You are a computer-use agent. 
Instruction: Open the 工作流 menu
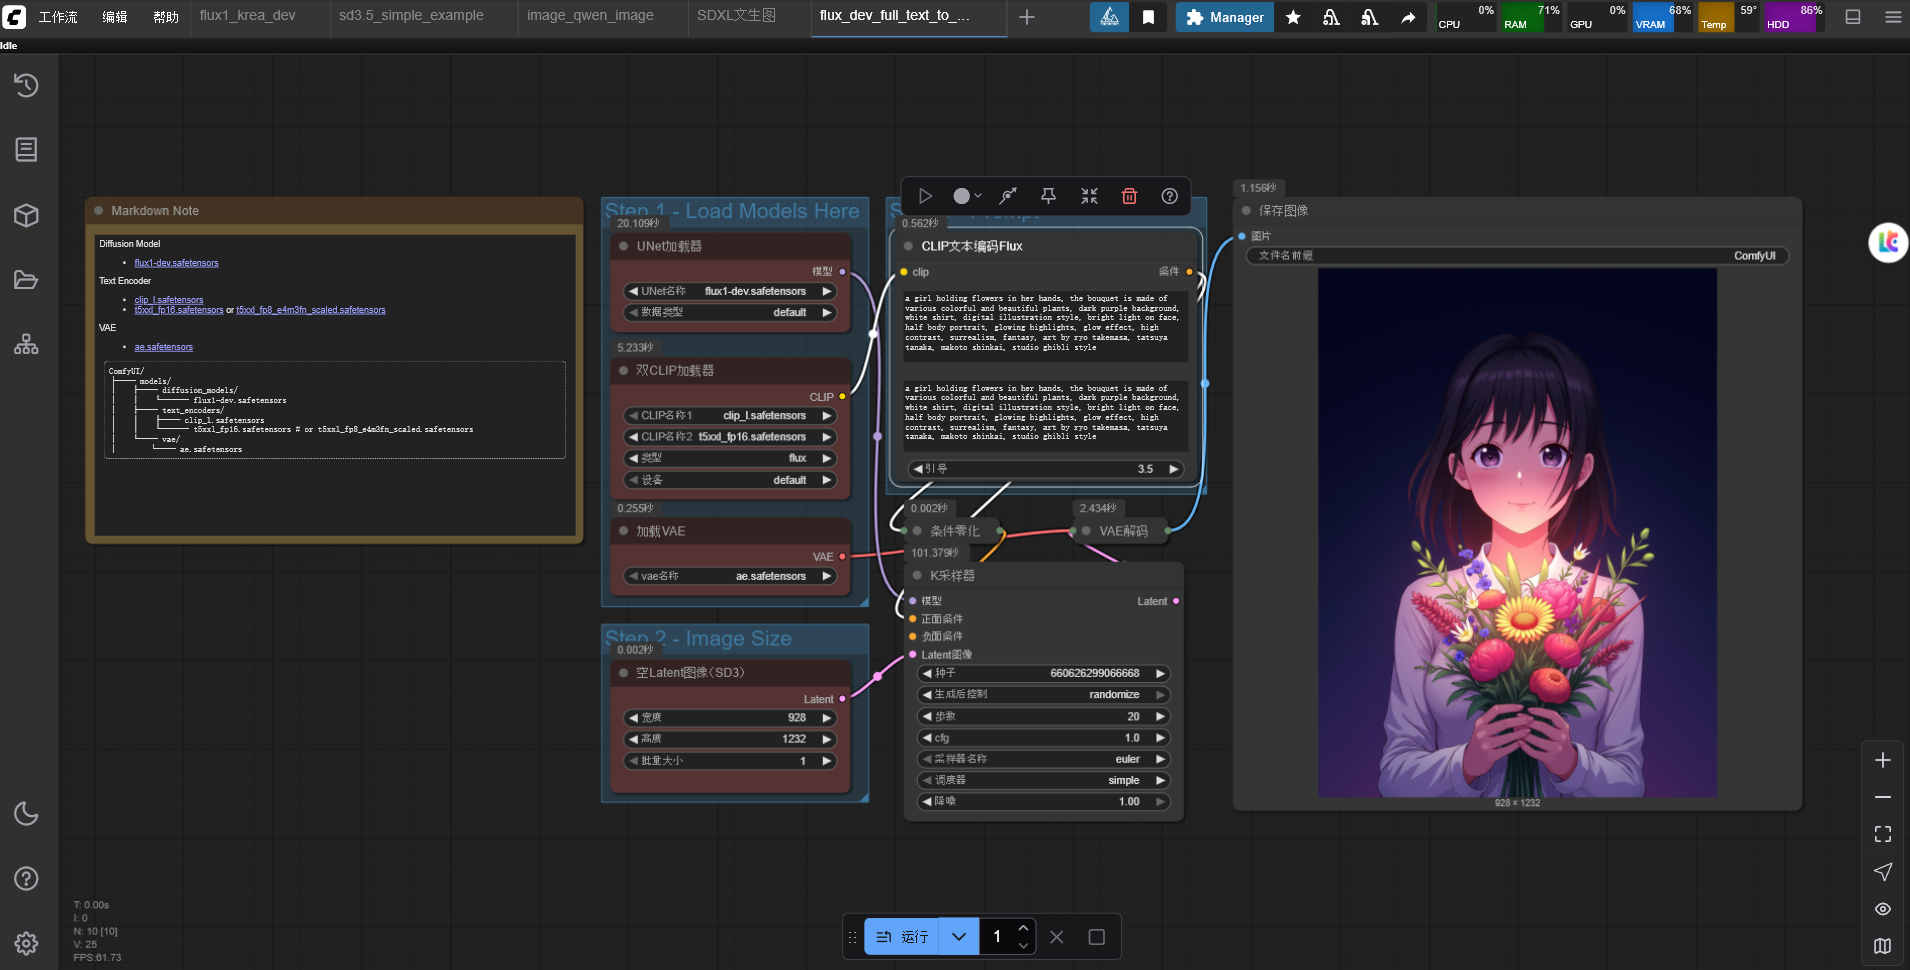(58, 17)
